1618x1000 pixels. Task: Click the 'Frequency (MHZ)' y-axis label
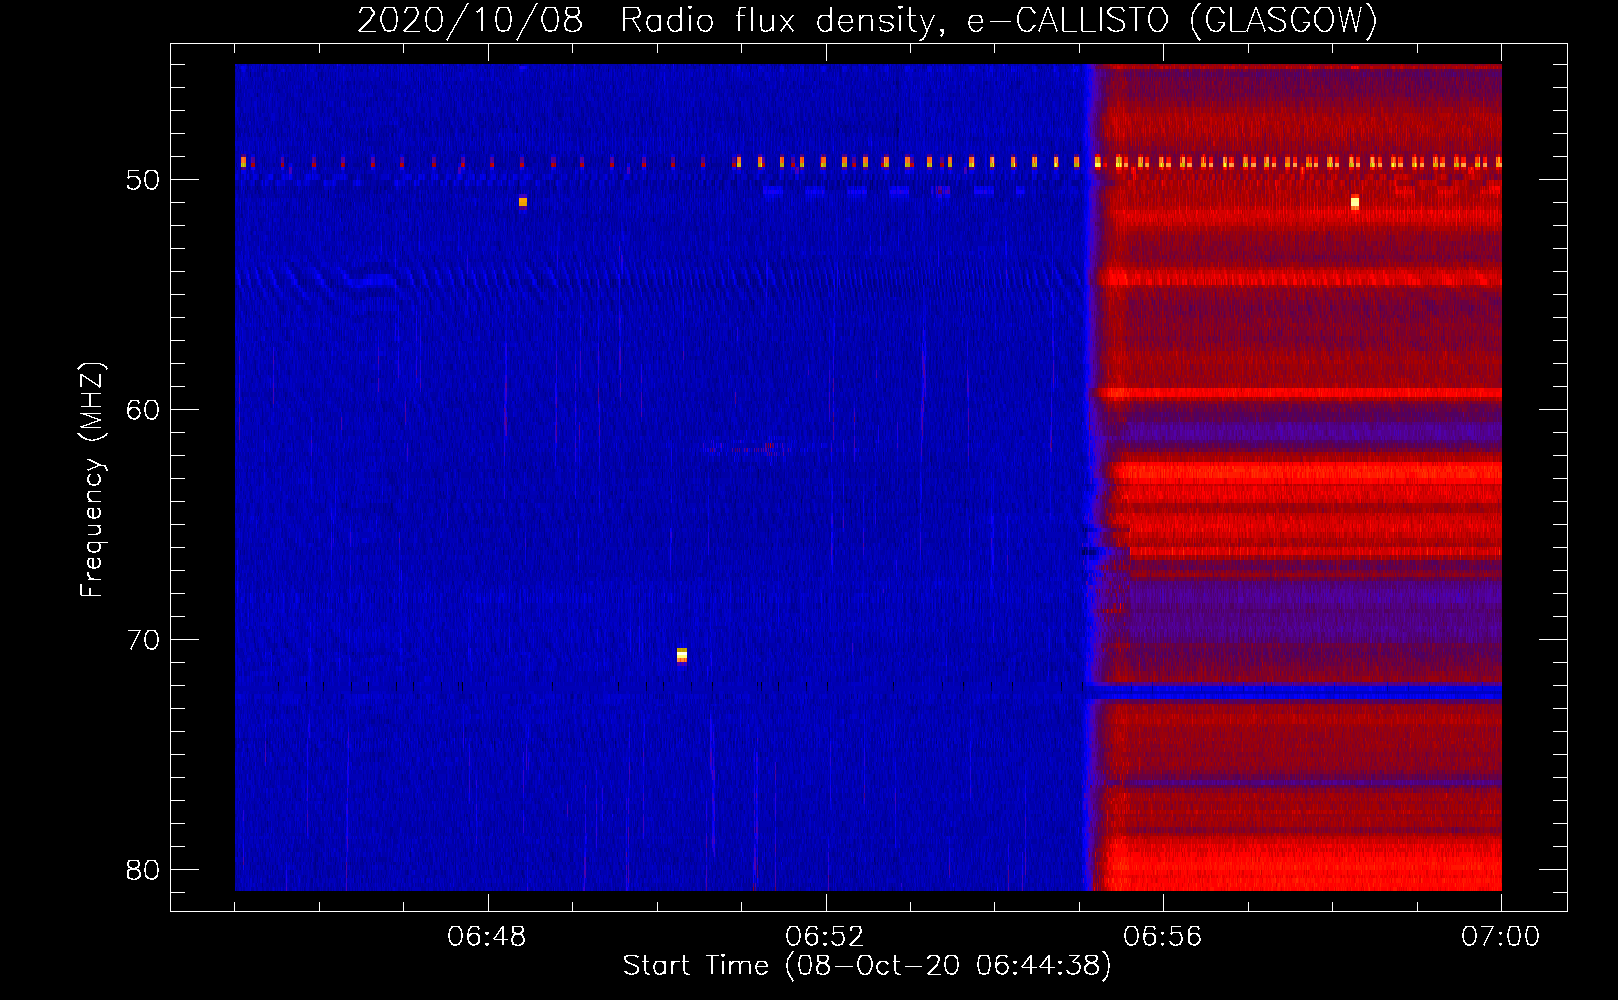(92, 480)
